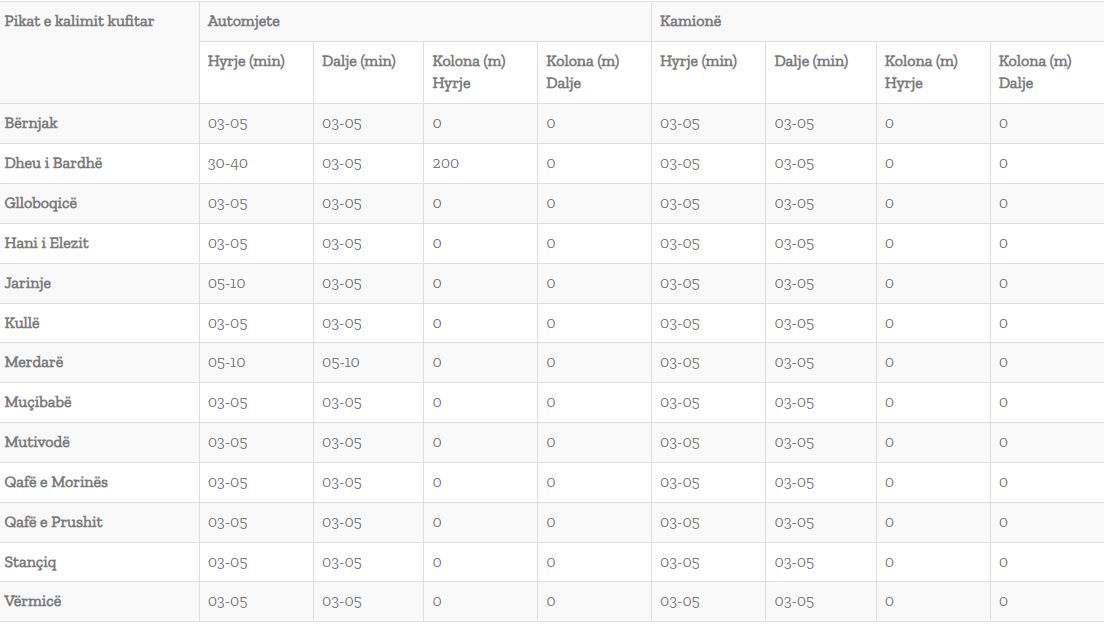Click the Muçibabë row label
Screen dimensions: 1104x624
point(38,403)
